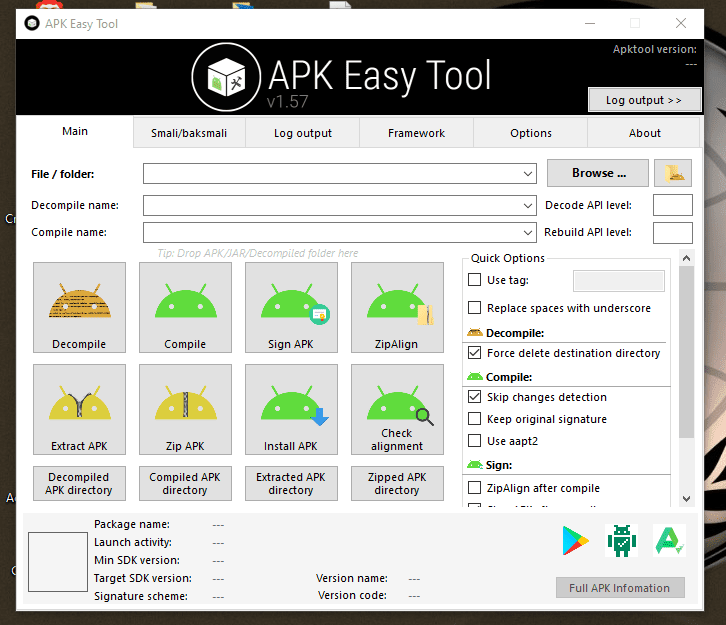Click the Install APK icon button
The width and height of the screenshot is (726, 625).
point(291,409)
